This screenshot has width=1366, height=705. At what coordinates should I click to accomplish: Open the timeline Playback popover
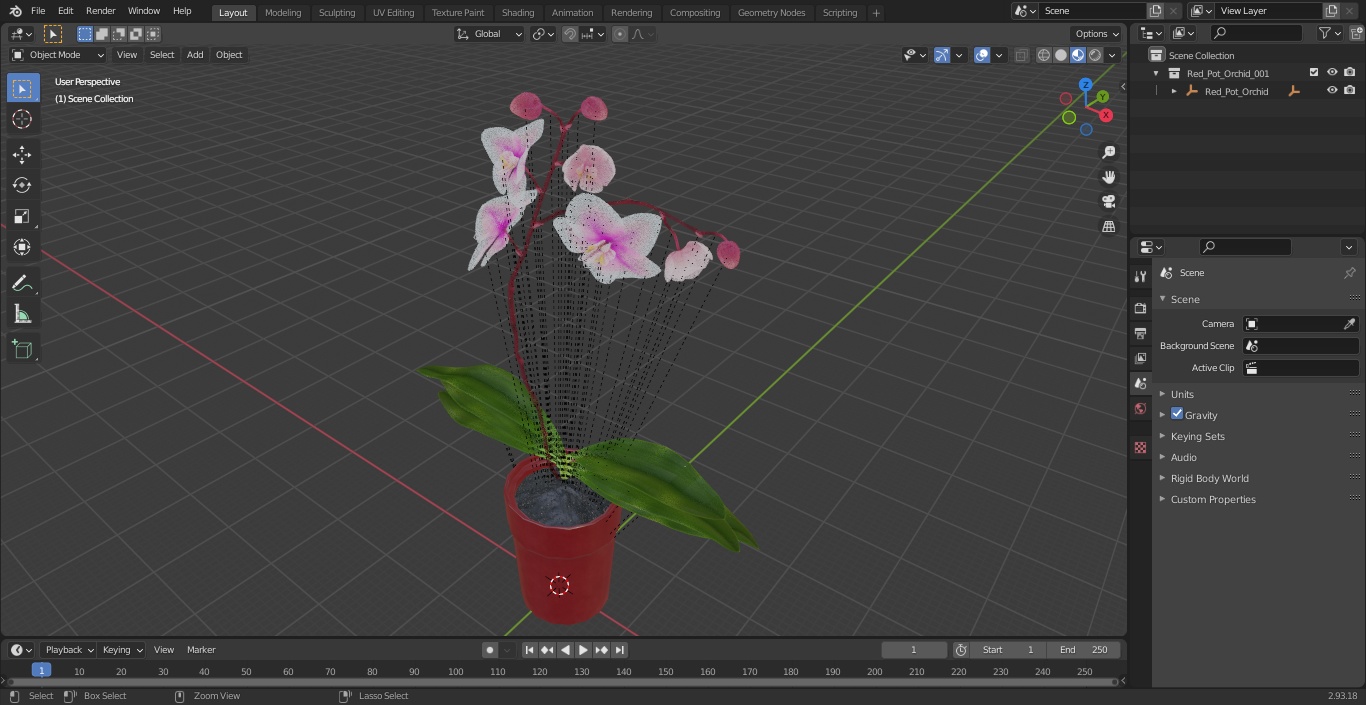[x=69, y=650]
